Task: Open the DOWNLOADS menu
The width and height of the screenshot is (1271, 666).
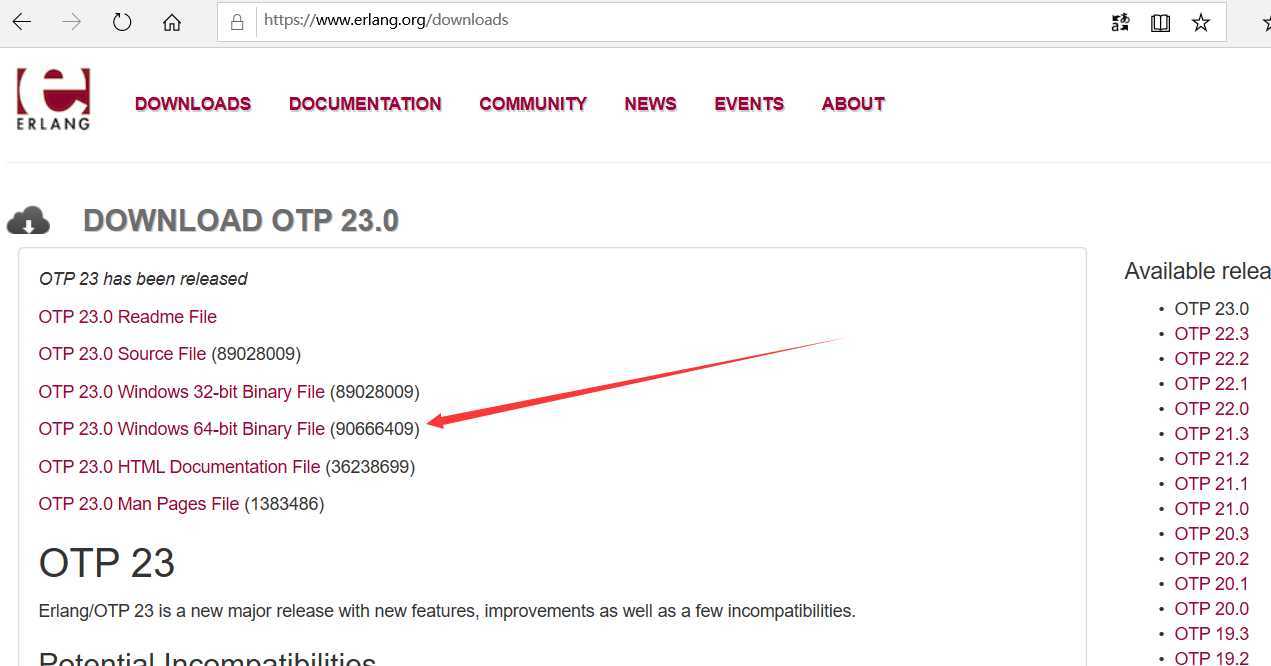Action: [x=193, y=104]
